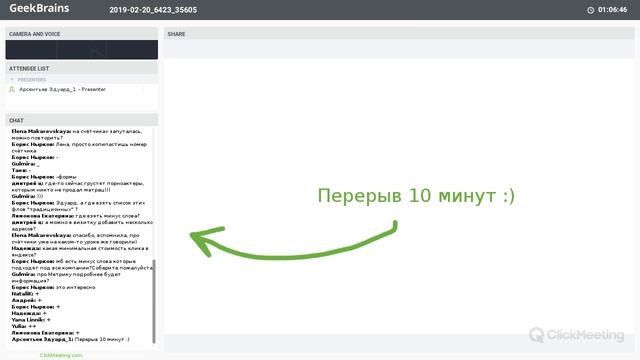Select Gulmira's message 'про Метрику подробнее'
The image size is (640, 360).
[66, 278]
